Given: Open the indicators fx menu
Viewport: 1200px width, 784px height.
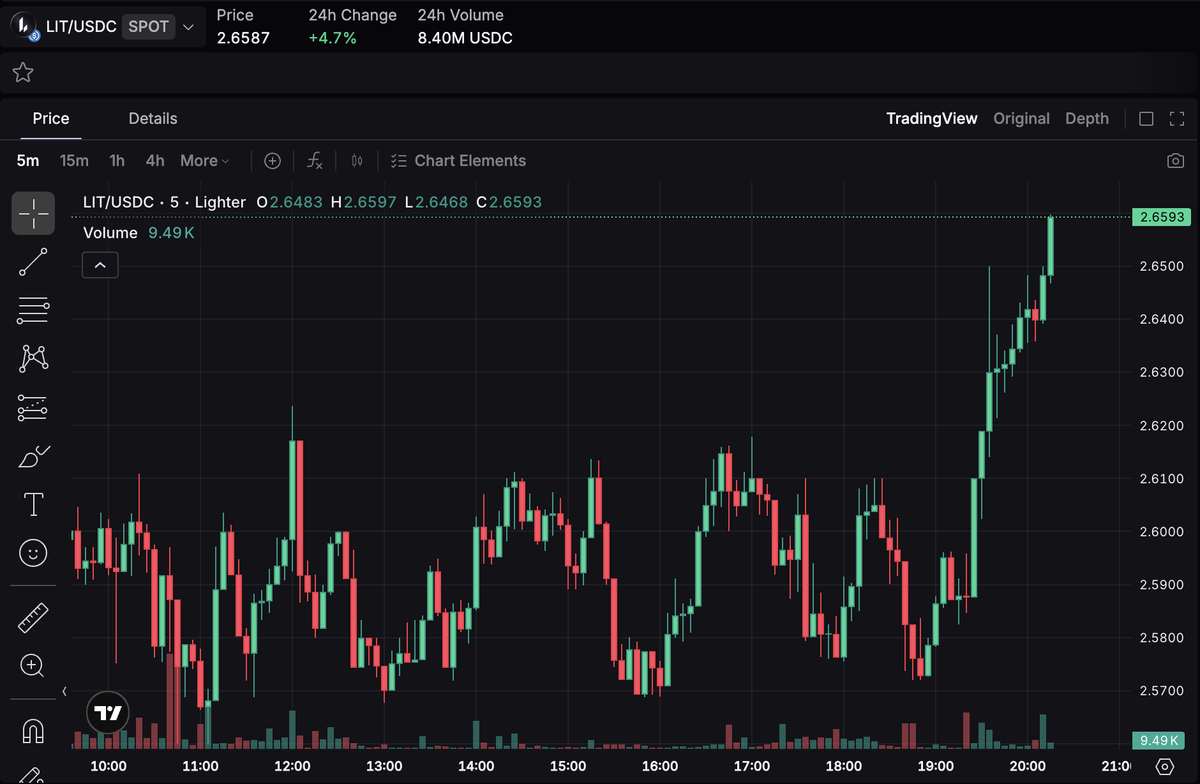Looking at the screenshot, I should pyautogui.click(x=314, y=161).
